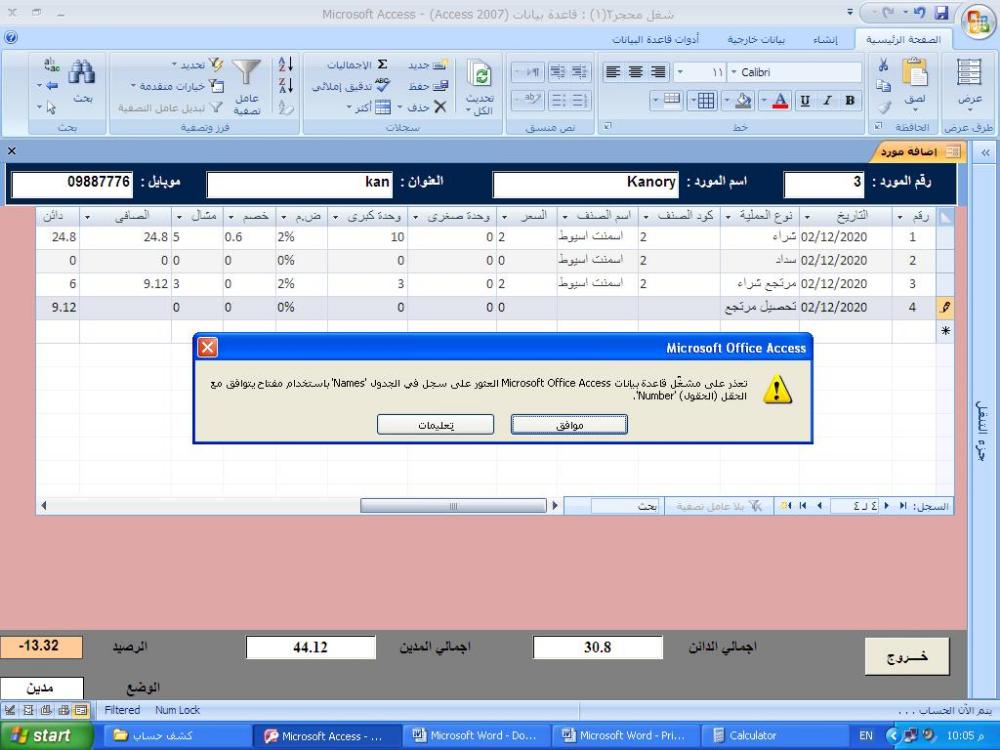1000x750 pixels.
Task: Open the font size 11 dropdown
Action: [x=680, y=72]
